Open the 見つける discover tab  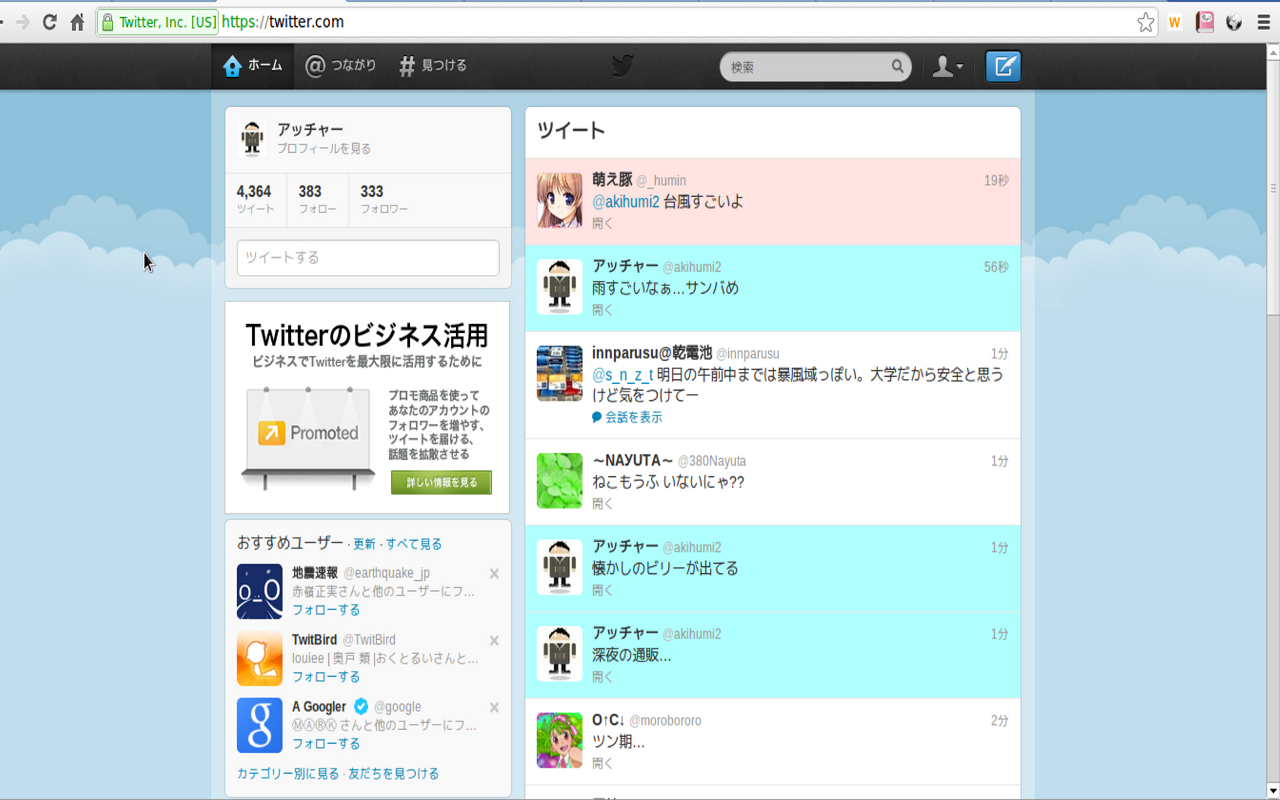tap(433, 66)
